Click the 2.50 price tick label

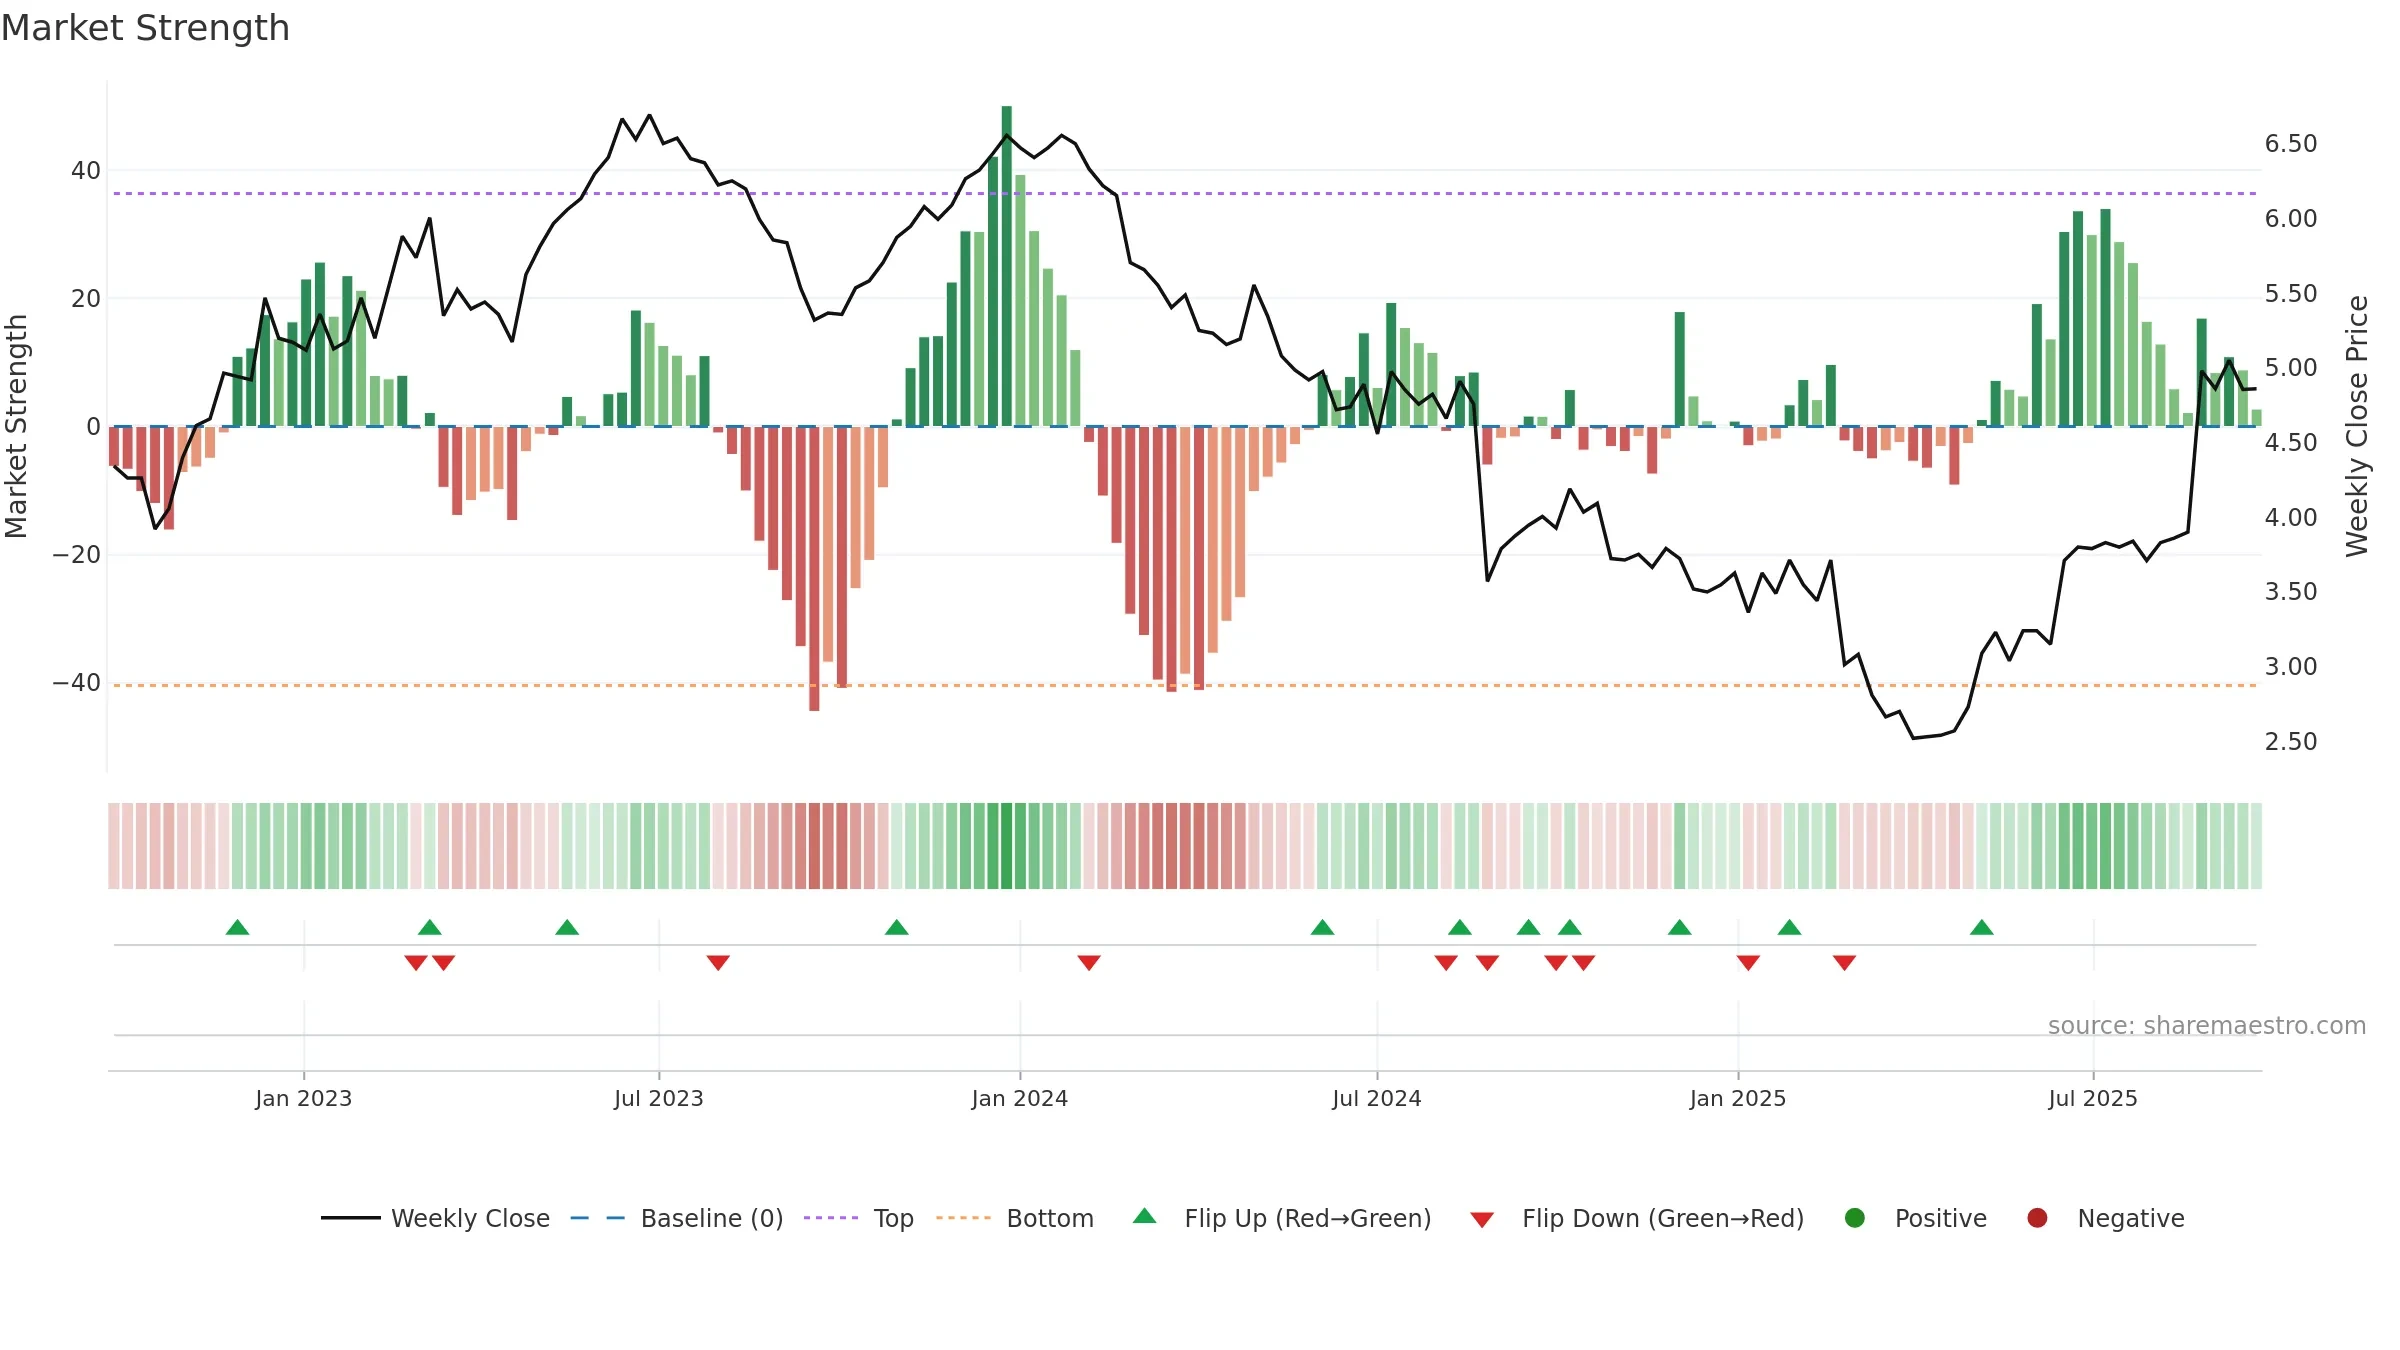2291,742
